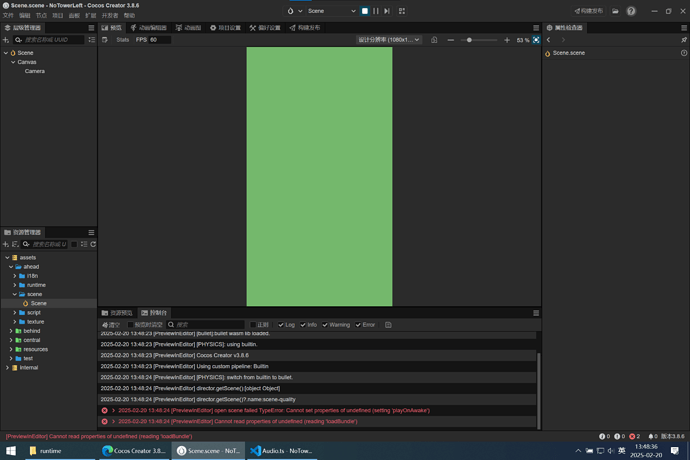Click the hierarchy search type magnifier icon

point(18,40)
